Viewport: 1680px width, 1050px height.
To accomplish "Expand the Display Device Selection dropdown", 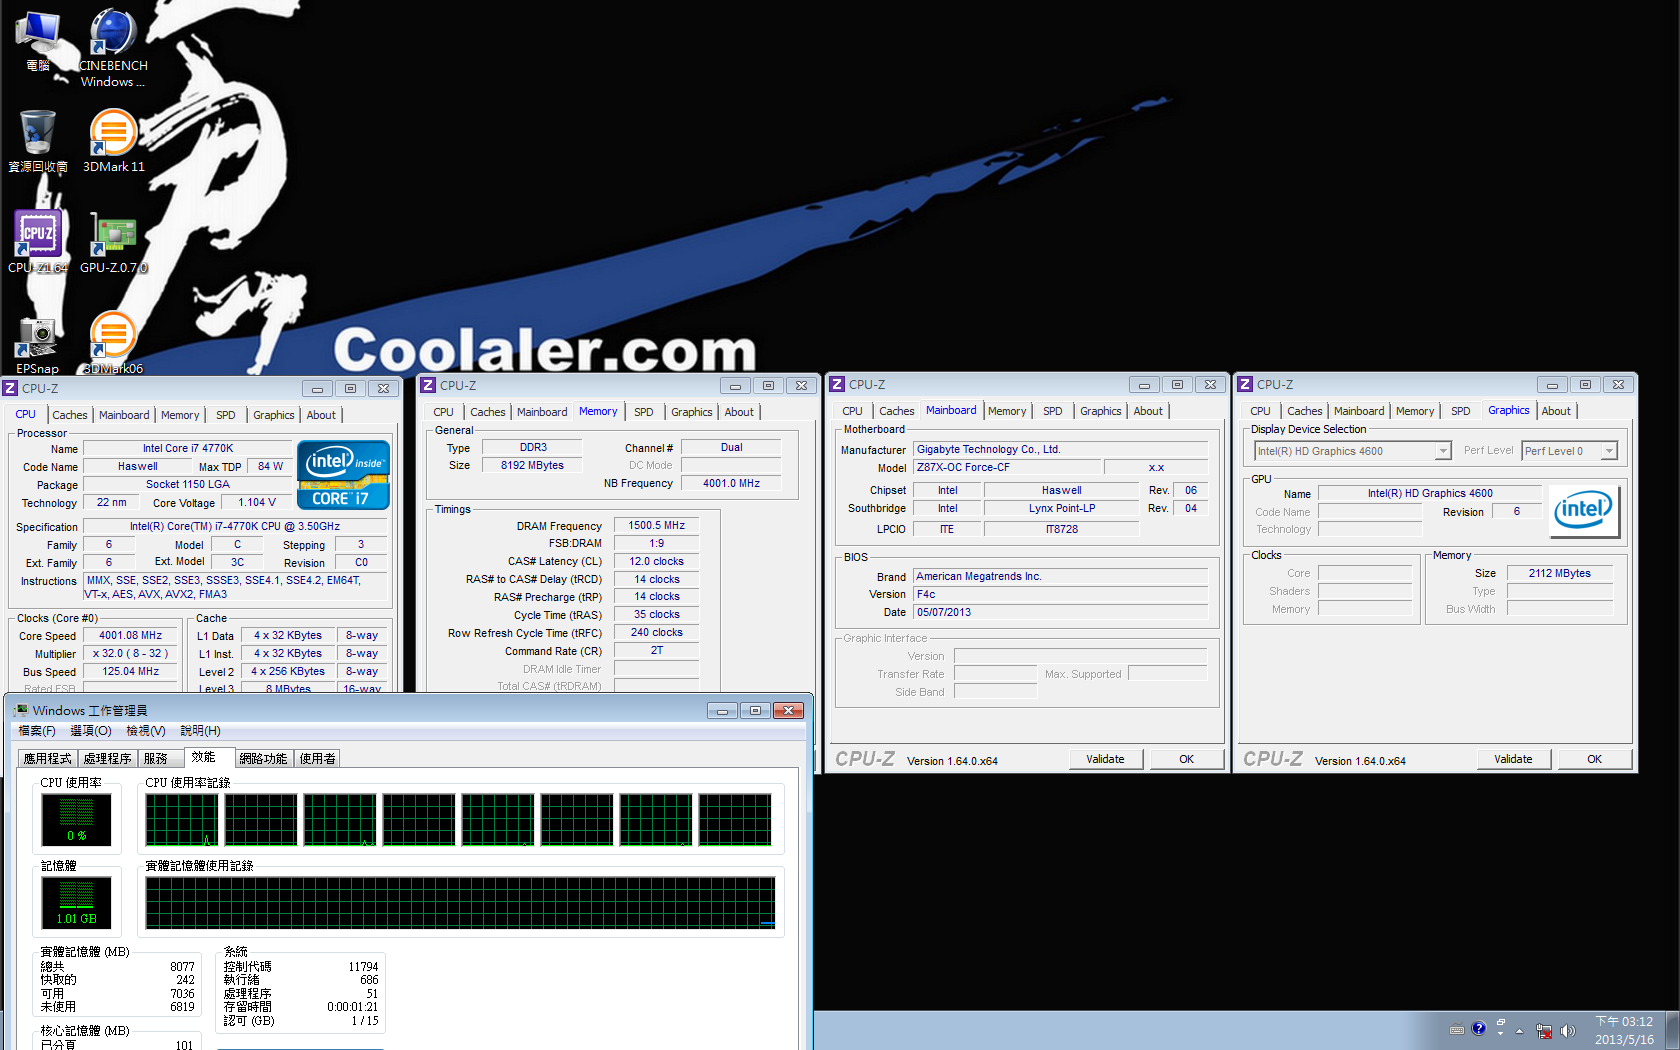I will (x=1443, y=451).
